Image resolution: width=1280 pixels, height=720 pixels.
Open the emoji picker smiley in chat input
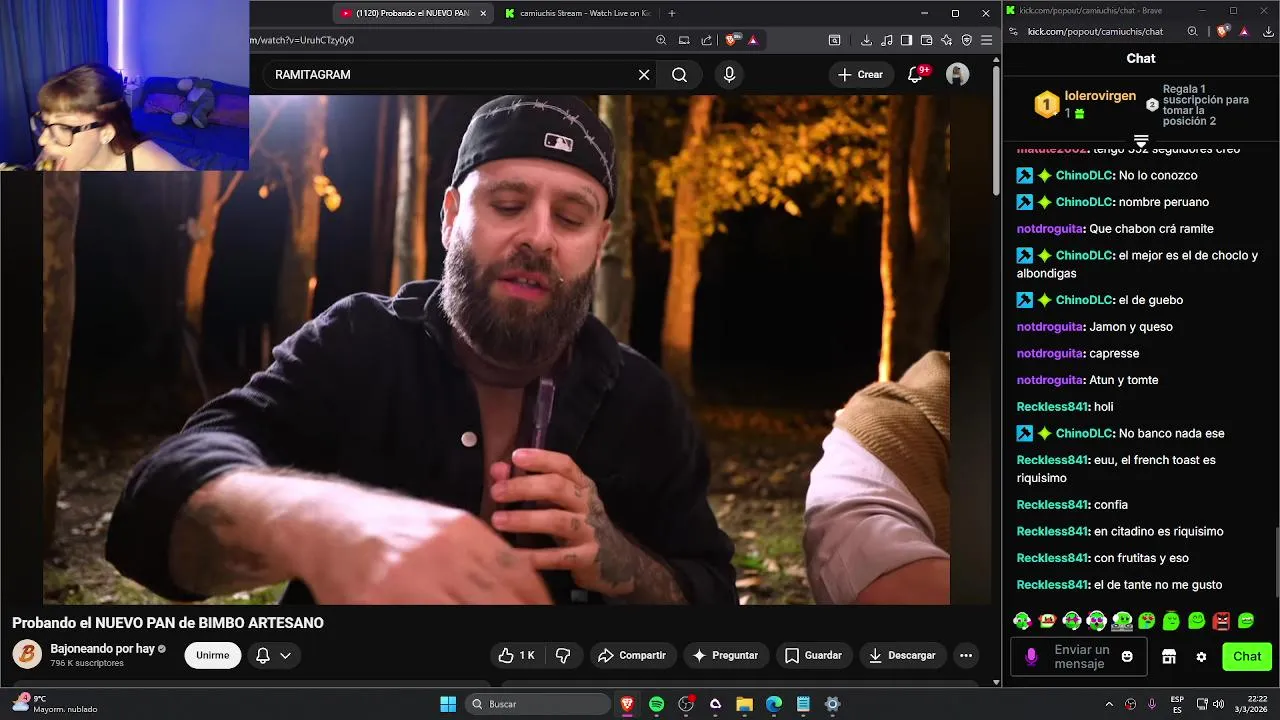pyautogui.click(x=1127, y=657)
